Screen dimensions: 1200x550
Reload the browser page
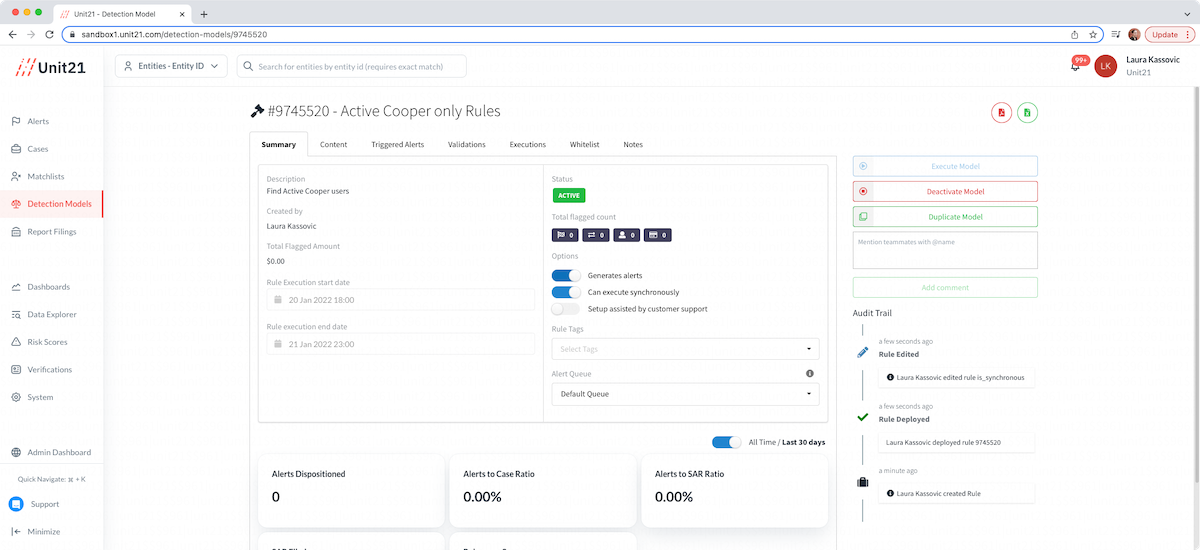click(50, 34)
